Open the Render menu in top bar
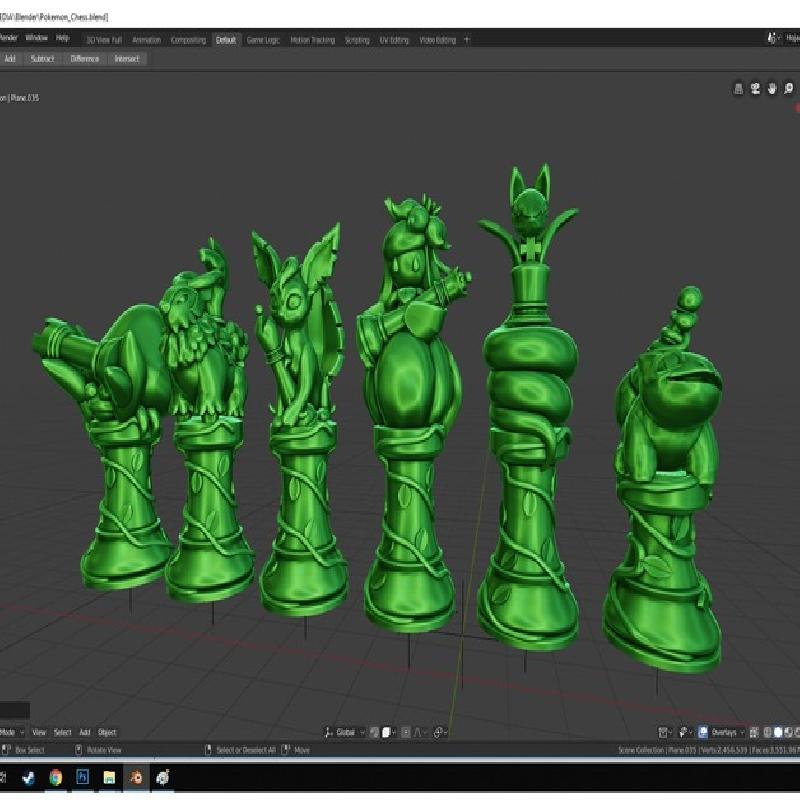Image resolution: width=800 pixels, height=800 pixels. point(8,38)
